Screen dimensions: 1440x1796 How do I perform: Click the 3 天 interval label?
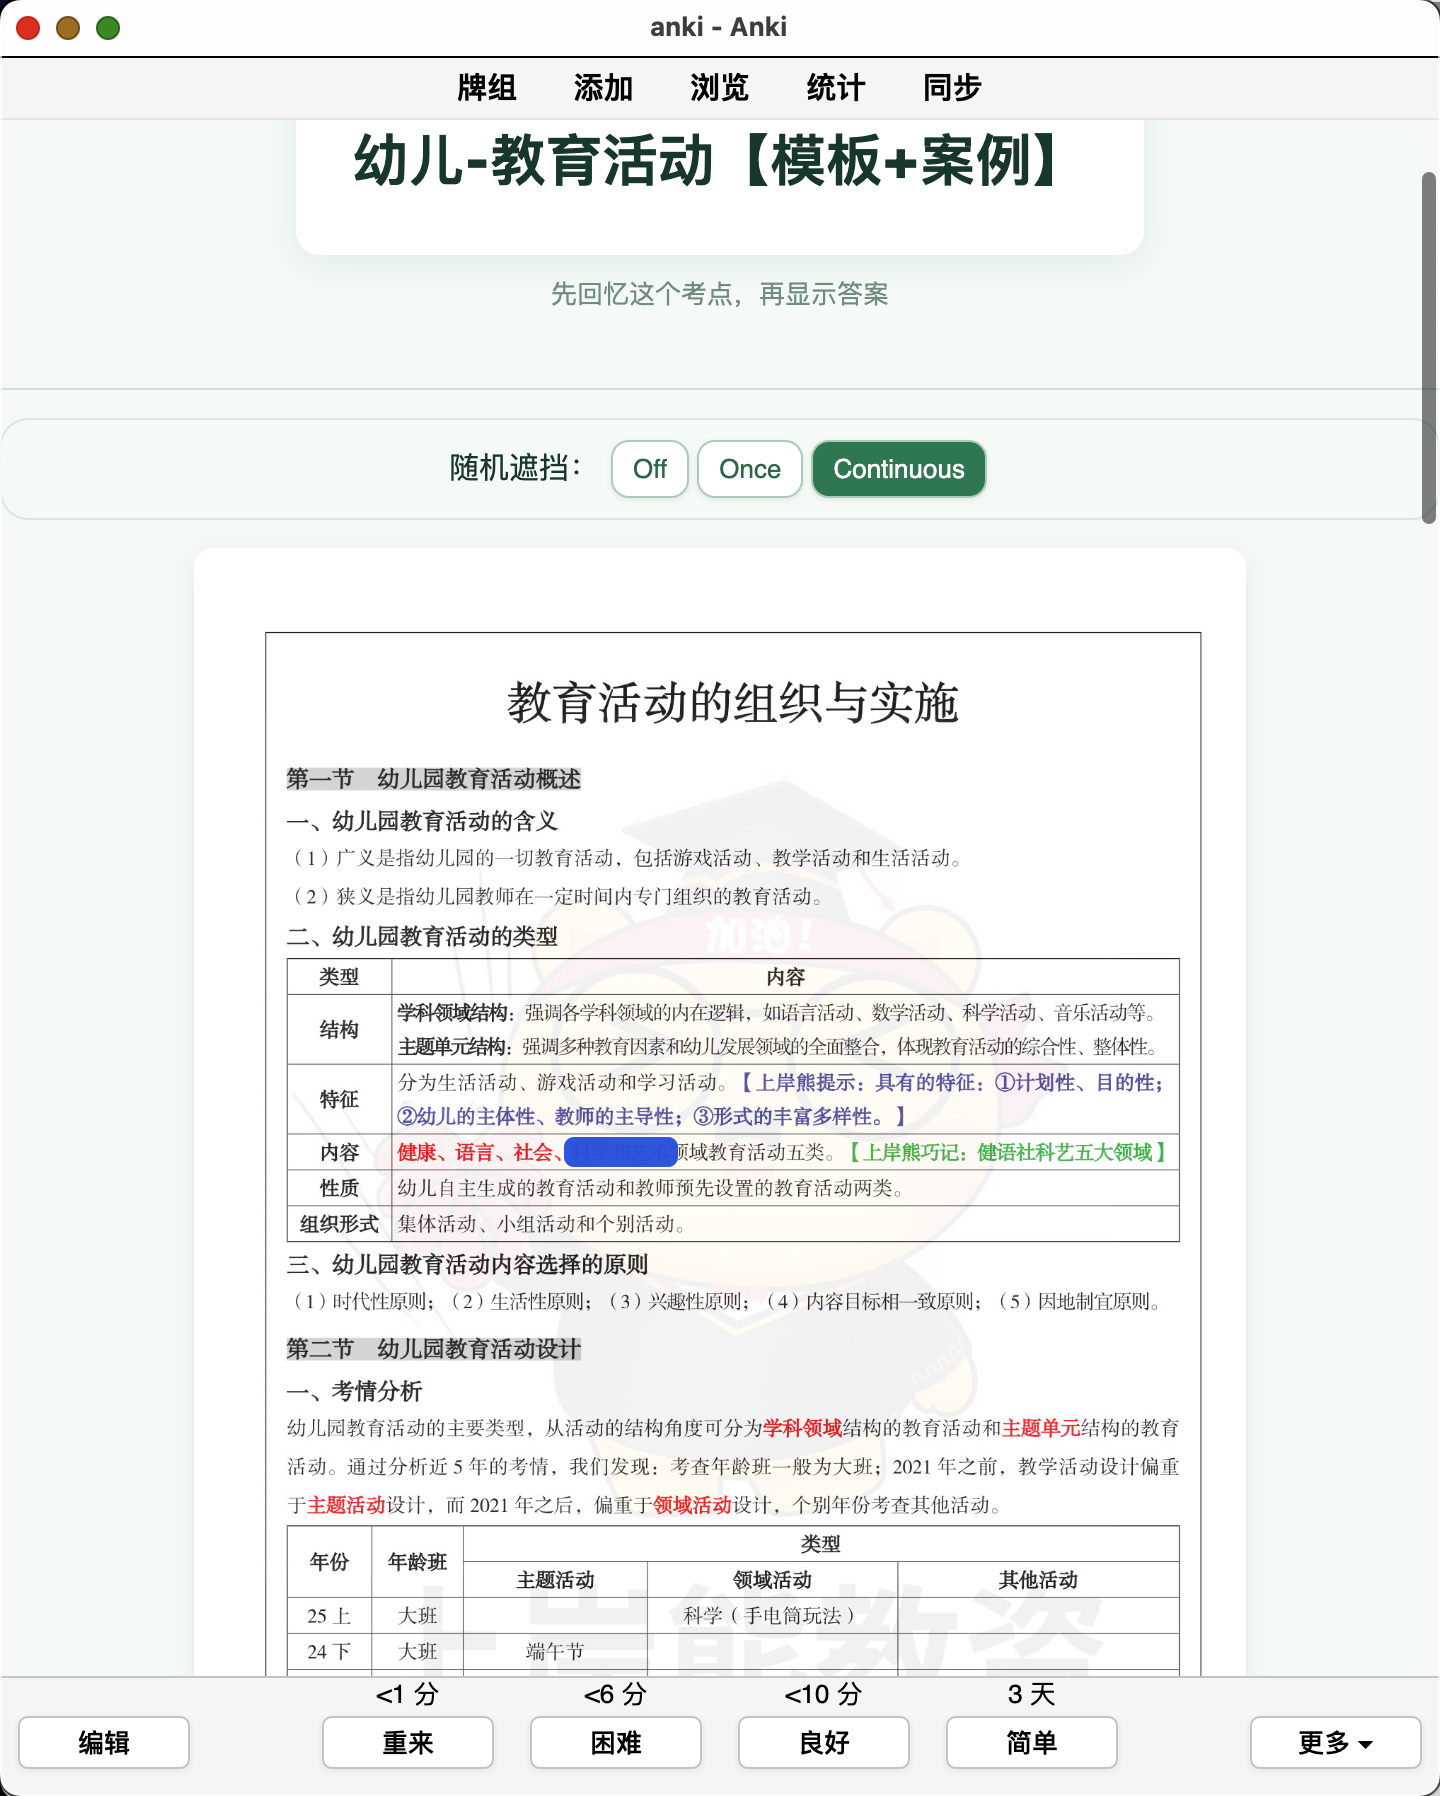click(1031, 1694)
